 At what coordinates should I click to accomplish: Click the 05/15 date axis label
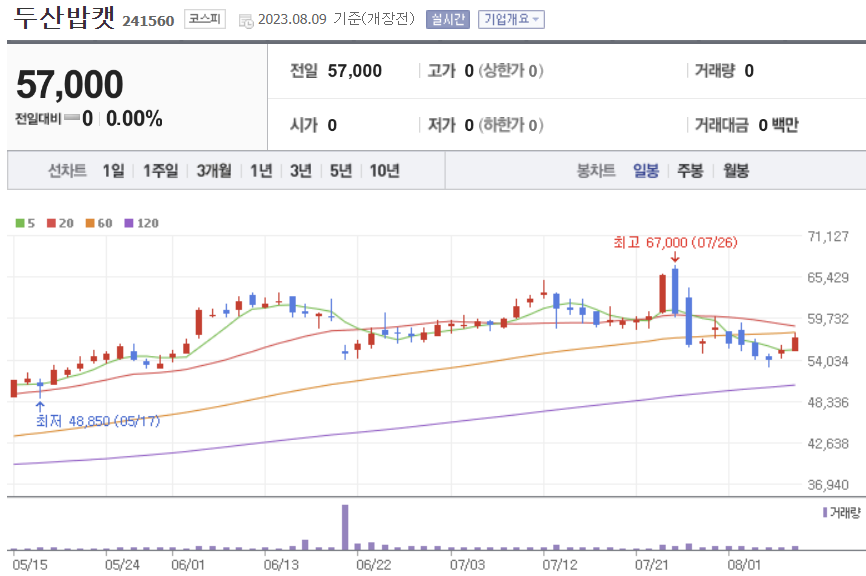pyautogui.click(x=30, y=564)
